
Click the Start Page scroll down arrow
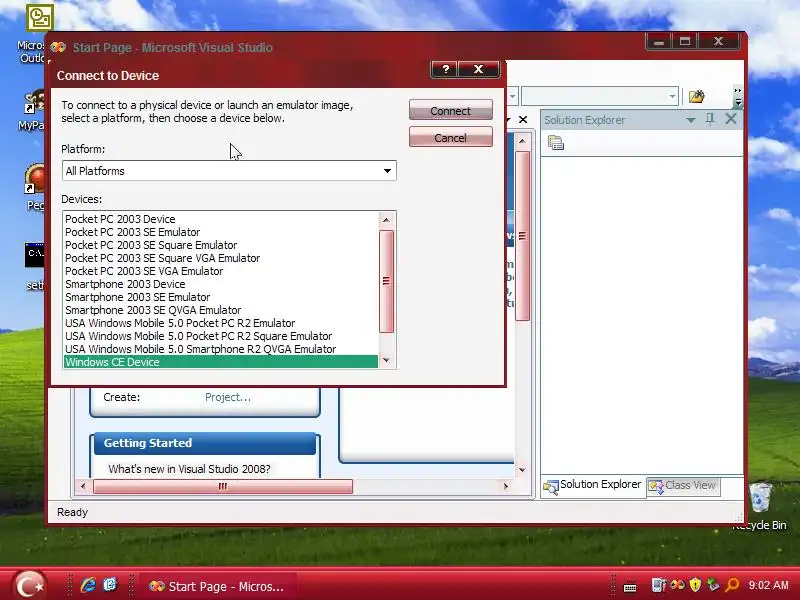click(522, 469)
